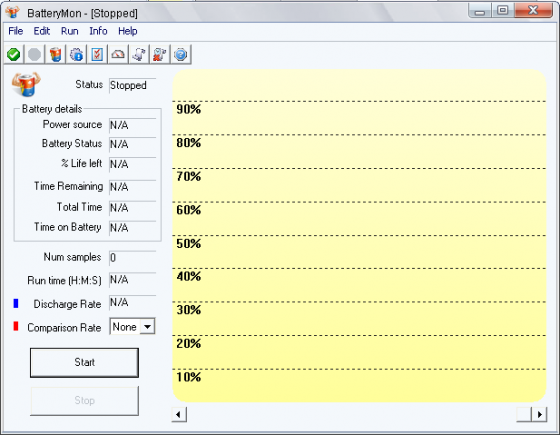Open the File menu

coord(16,31)
